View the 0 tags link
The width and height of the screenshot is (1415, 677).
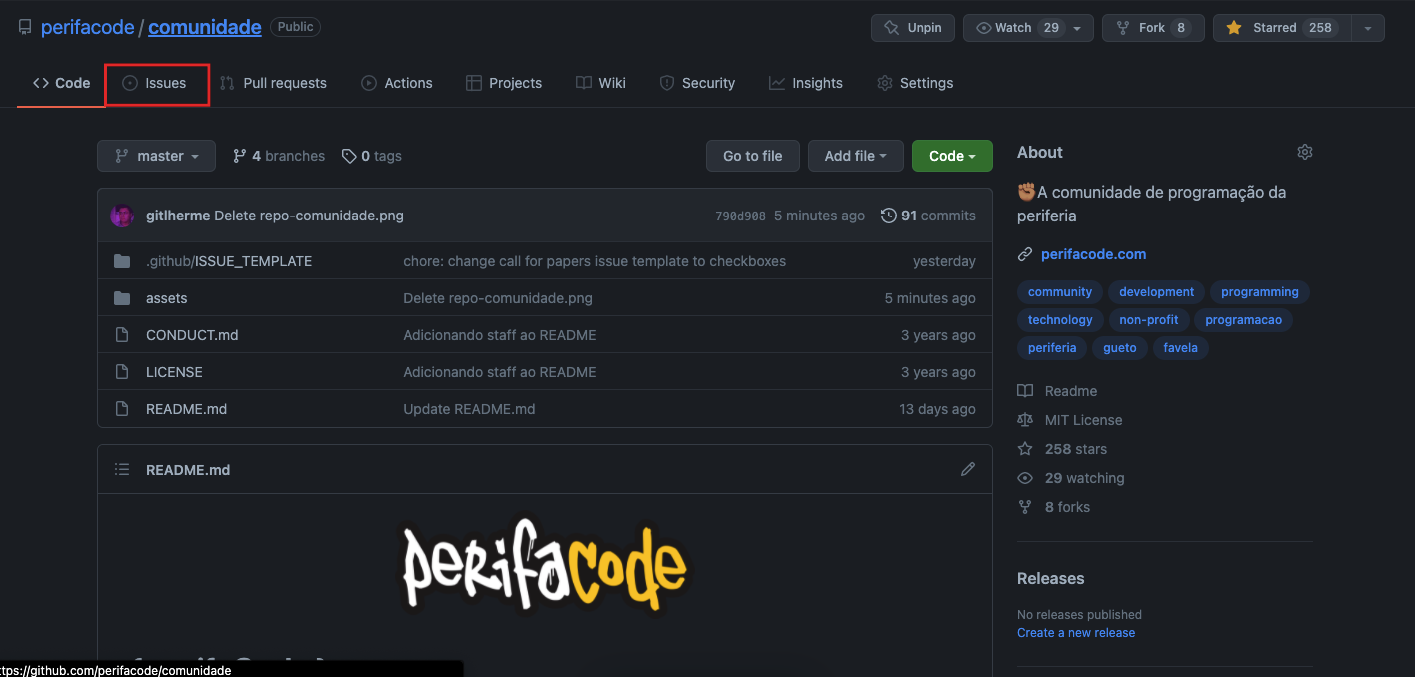click(372, 156)
